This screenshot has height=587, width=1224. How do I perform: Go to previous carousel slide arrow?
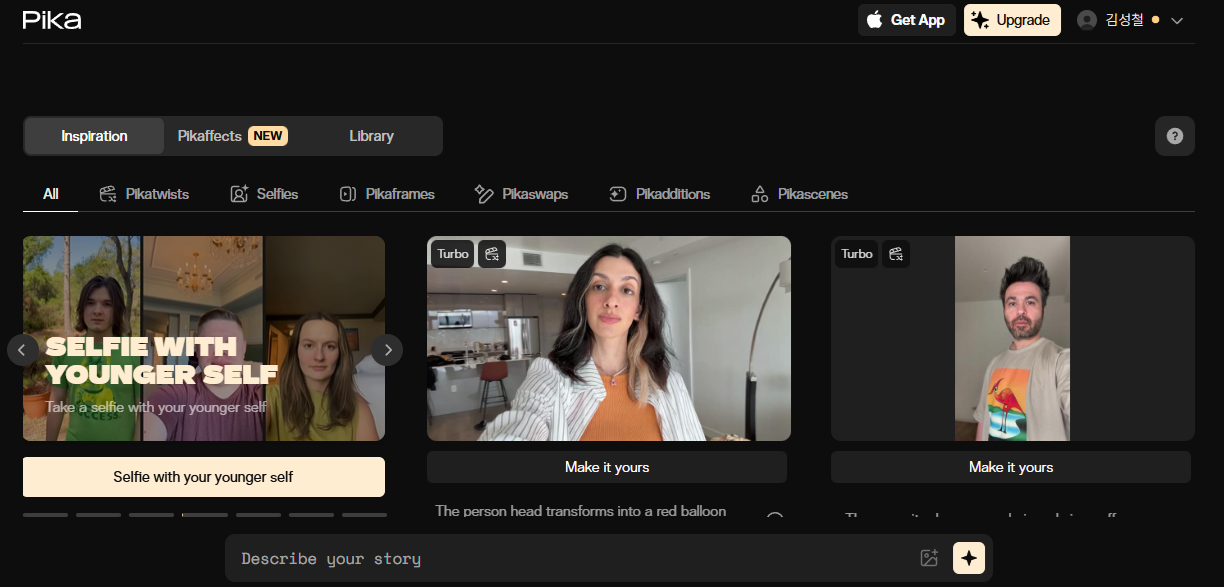(x=23, y=350)
